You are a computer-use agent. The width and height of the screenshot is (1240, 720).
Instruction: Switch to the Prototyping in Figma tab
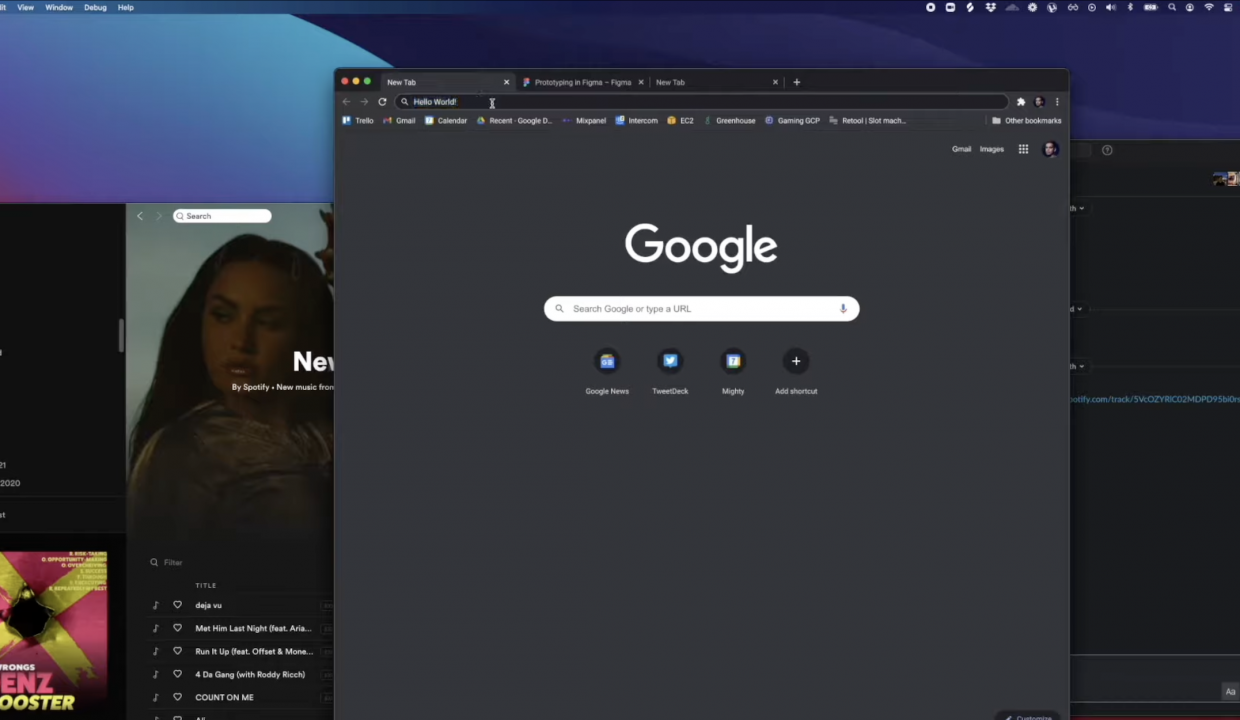(583, 82)
